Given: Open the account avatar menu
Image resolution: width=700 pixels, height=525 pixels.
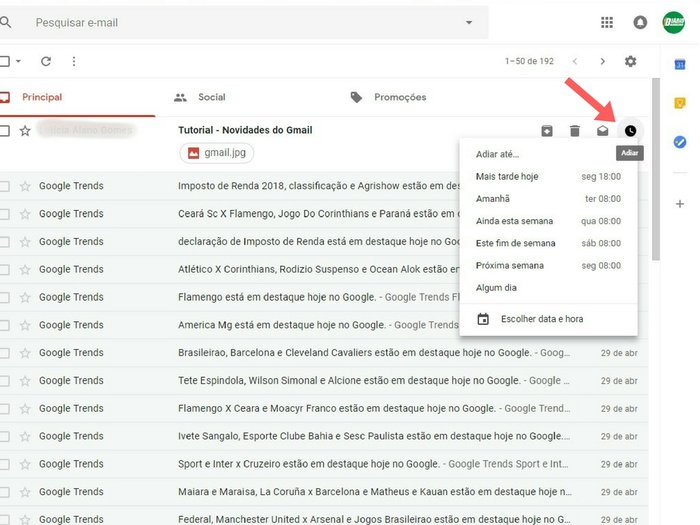Looking at the screenshot, I should 674,22.
